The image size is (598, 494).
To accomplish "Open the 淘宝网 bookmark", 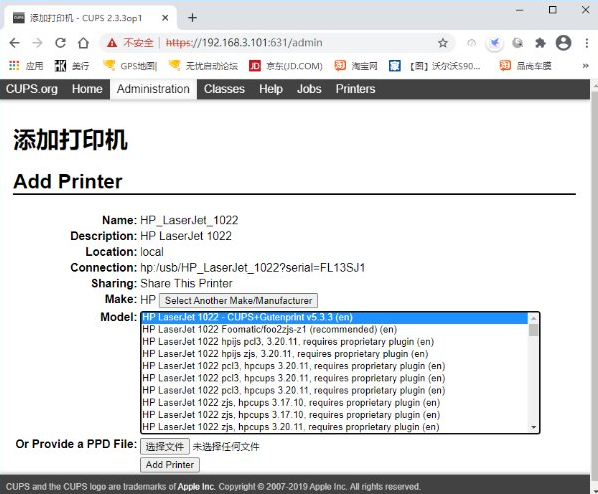I will (x=356, y=66).
